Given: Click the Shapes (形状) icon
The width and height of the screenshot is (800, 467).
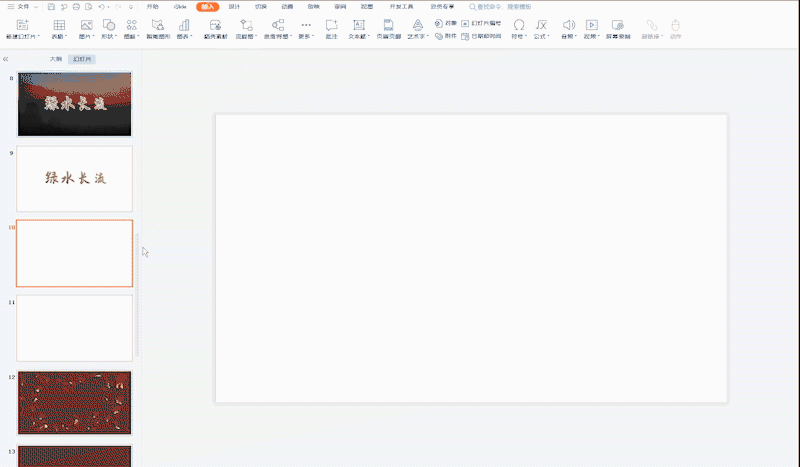Looking at the screenshot, I should 109,25.
